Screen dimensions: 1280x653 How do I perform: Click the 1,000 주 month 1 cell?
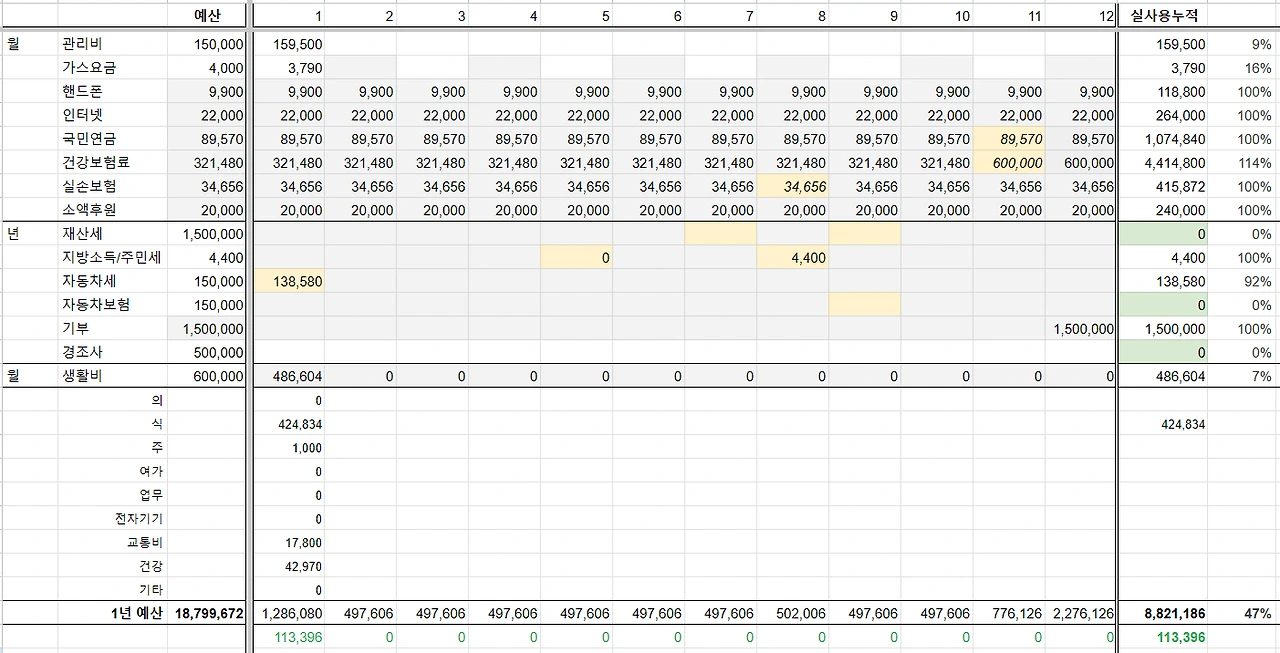tap(289, 448)
